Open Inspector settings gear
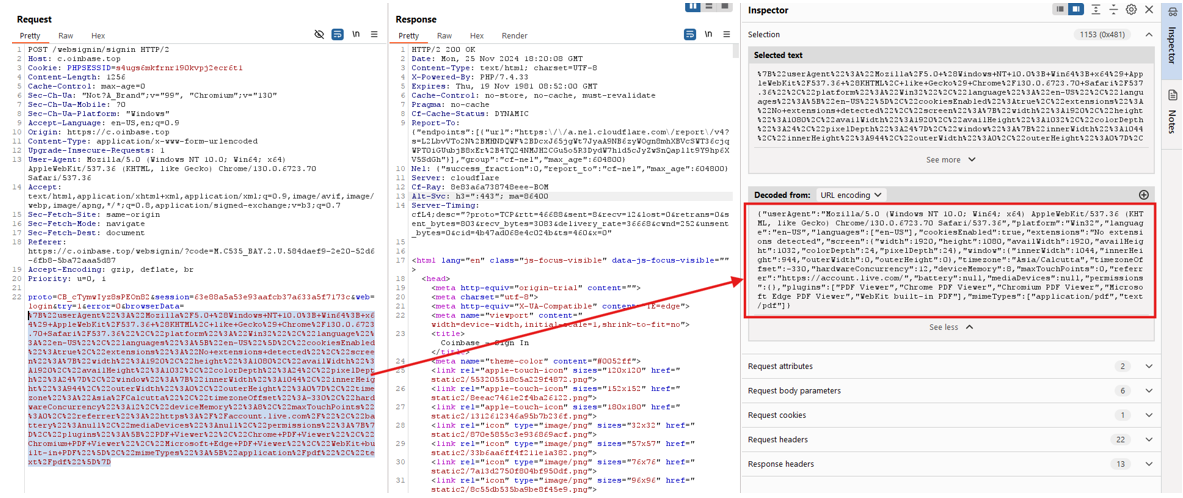The image size is (1183, 498). coord(1131,10)
